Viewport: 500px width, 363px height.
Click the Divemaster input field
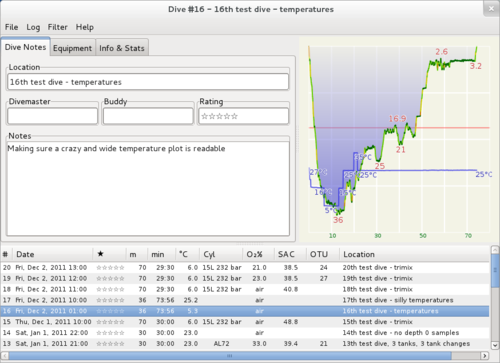click(x=53, y=116)
